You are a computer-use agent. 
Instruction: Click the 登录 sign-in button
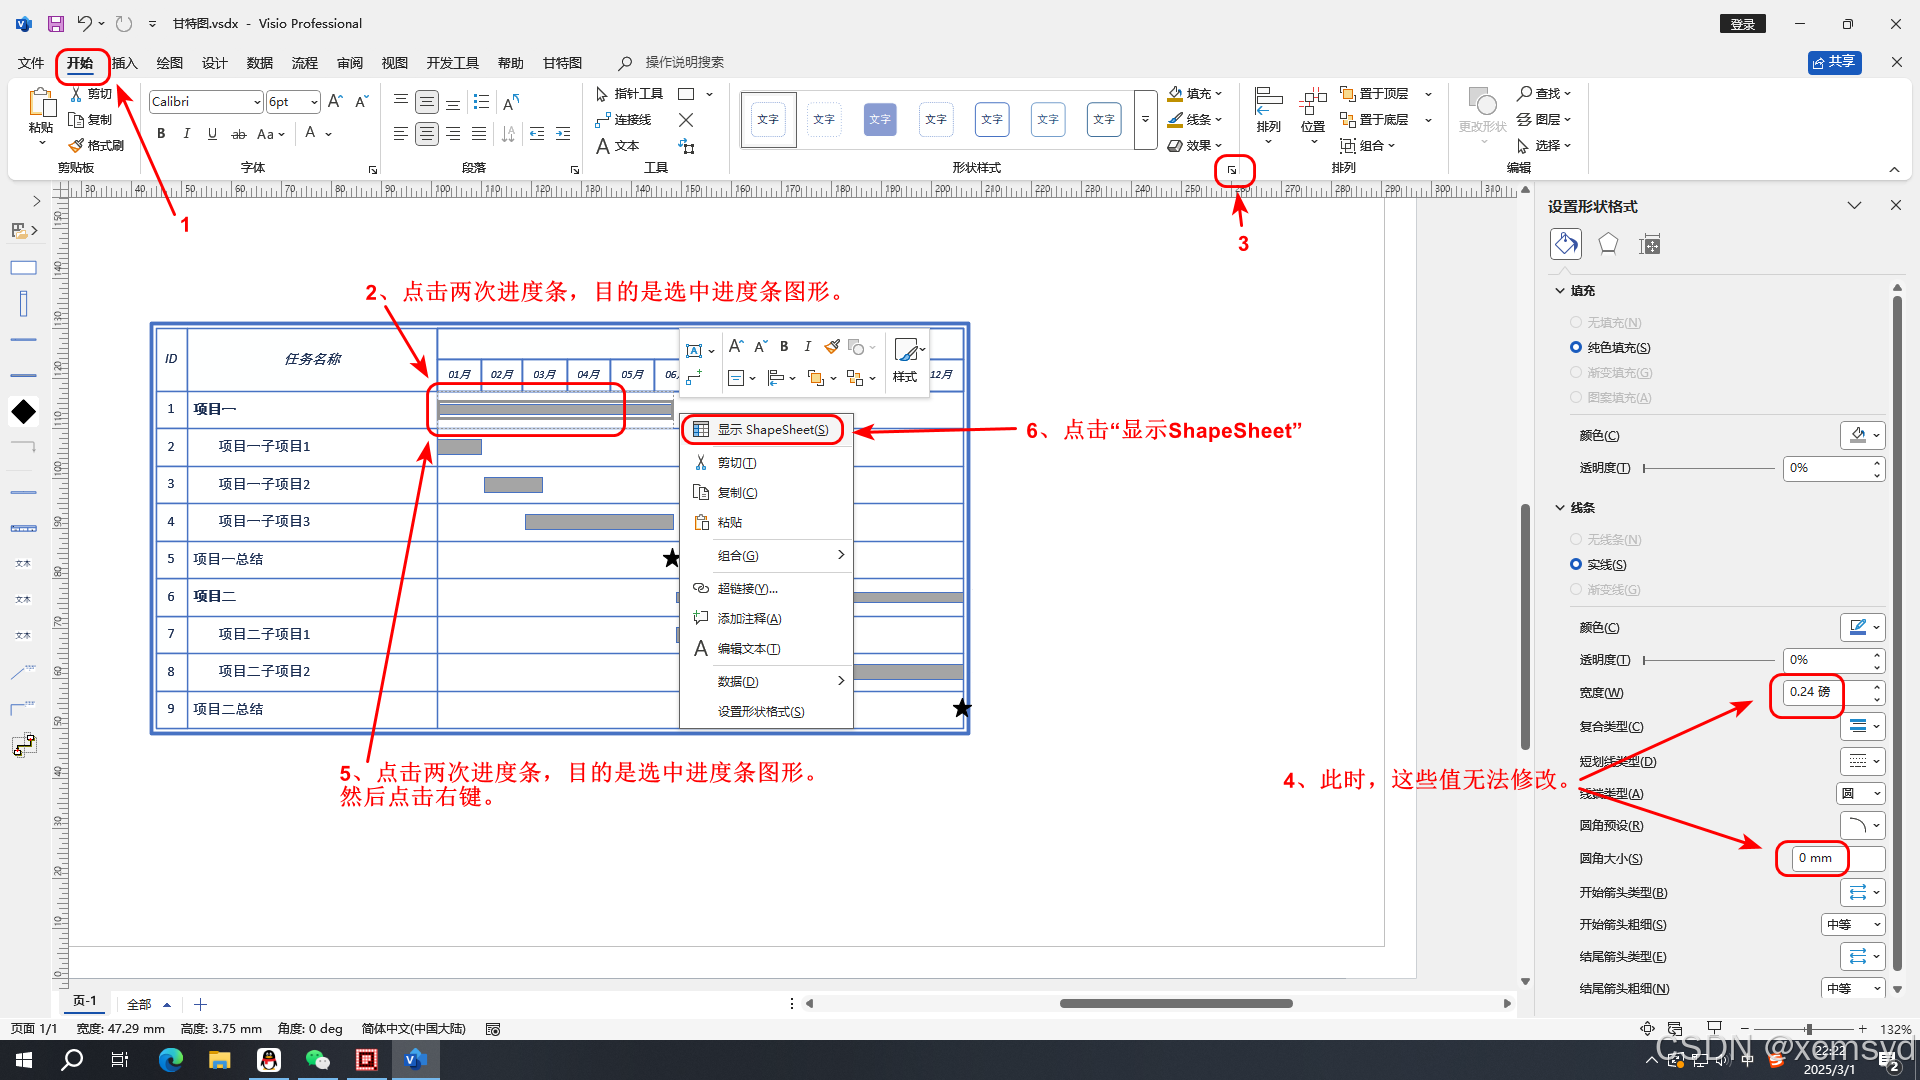click(1743, 24)
